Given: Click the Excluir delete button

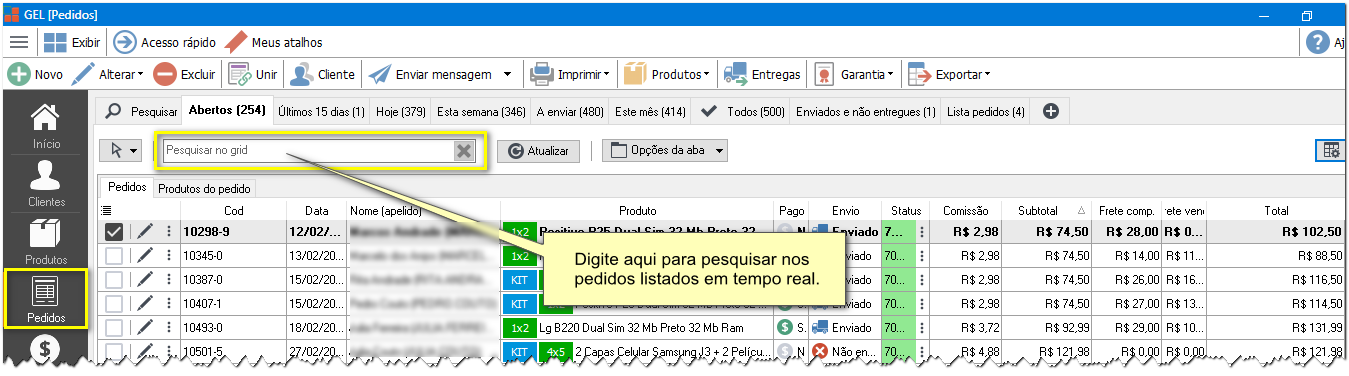Looking at the screenshot, I should 184,74.
